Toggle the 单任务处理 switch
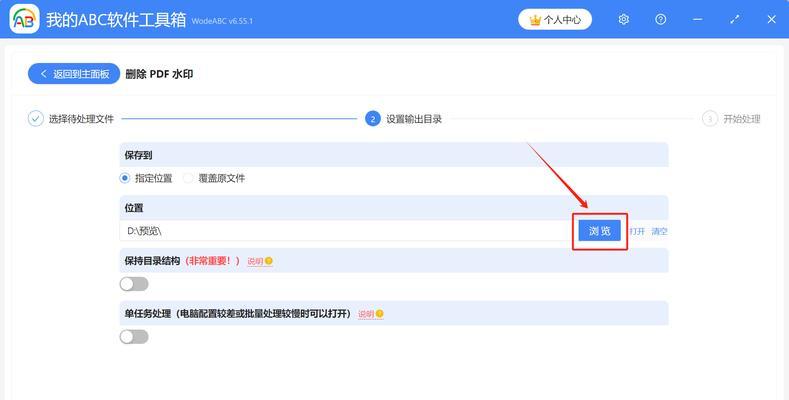Viewport: 789px width, 400px height. [134, 337]
